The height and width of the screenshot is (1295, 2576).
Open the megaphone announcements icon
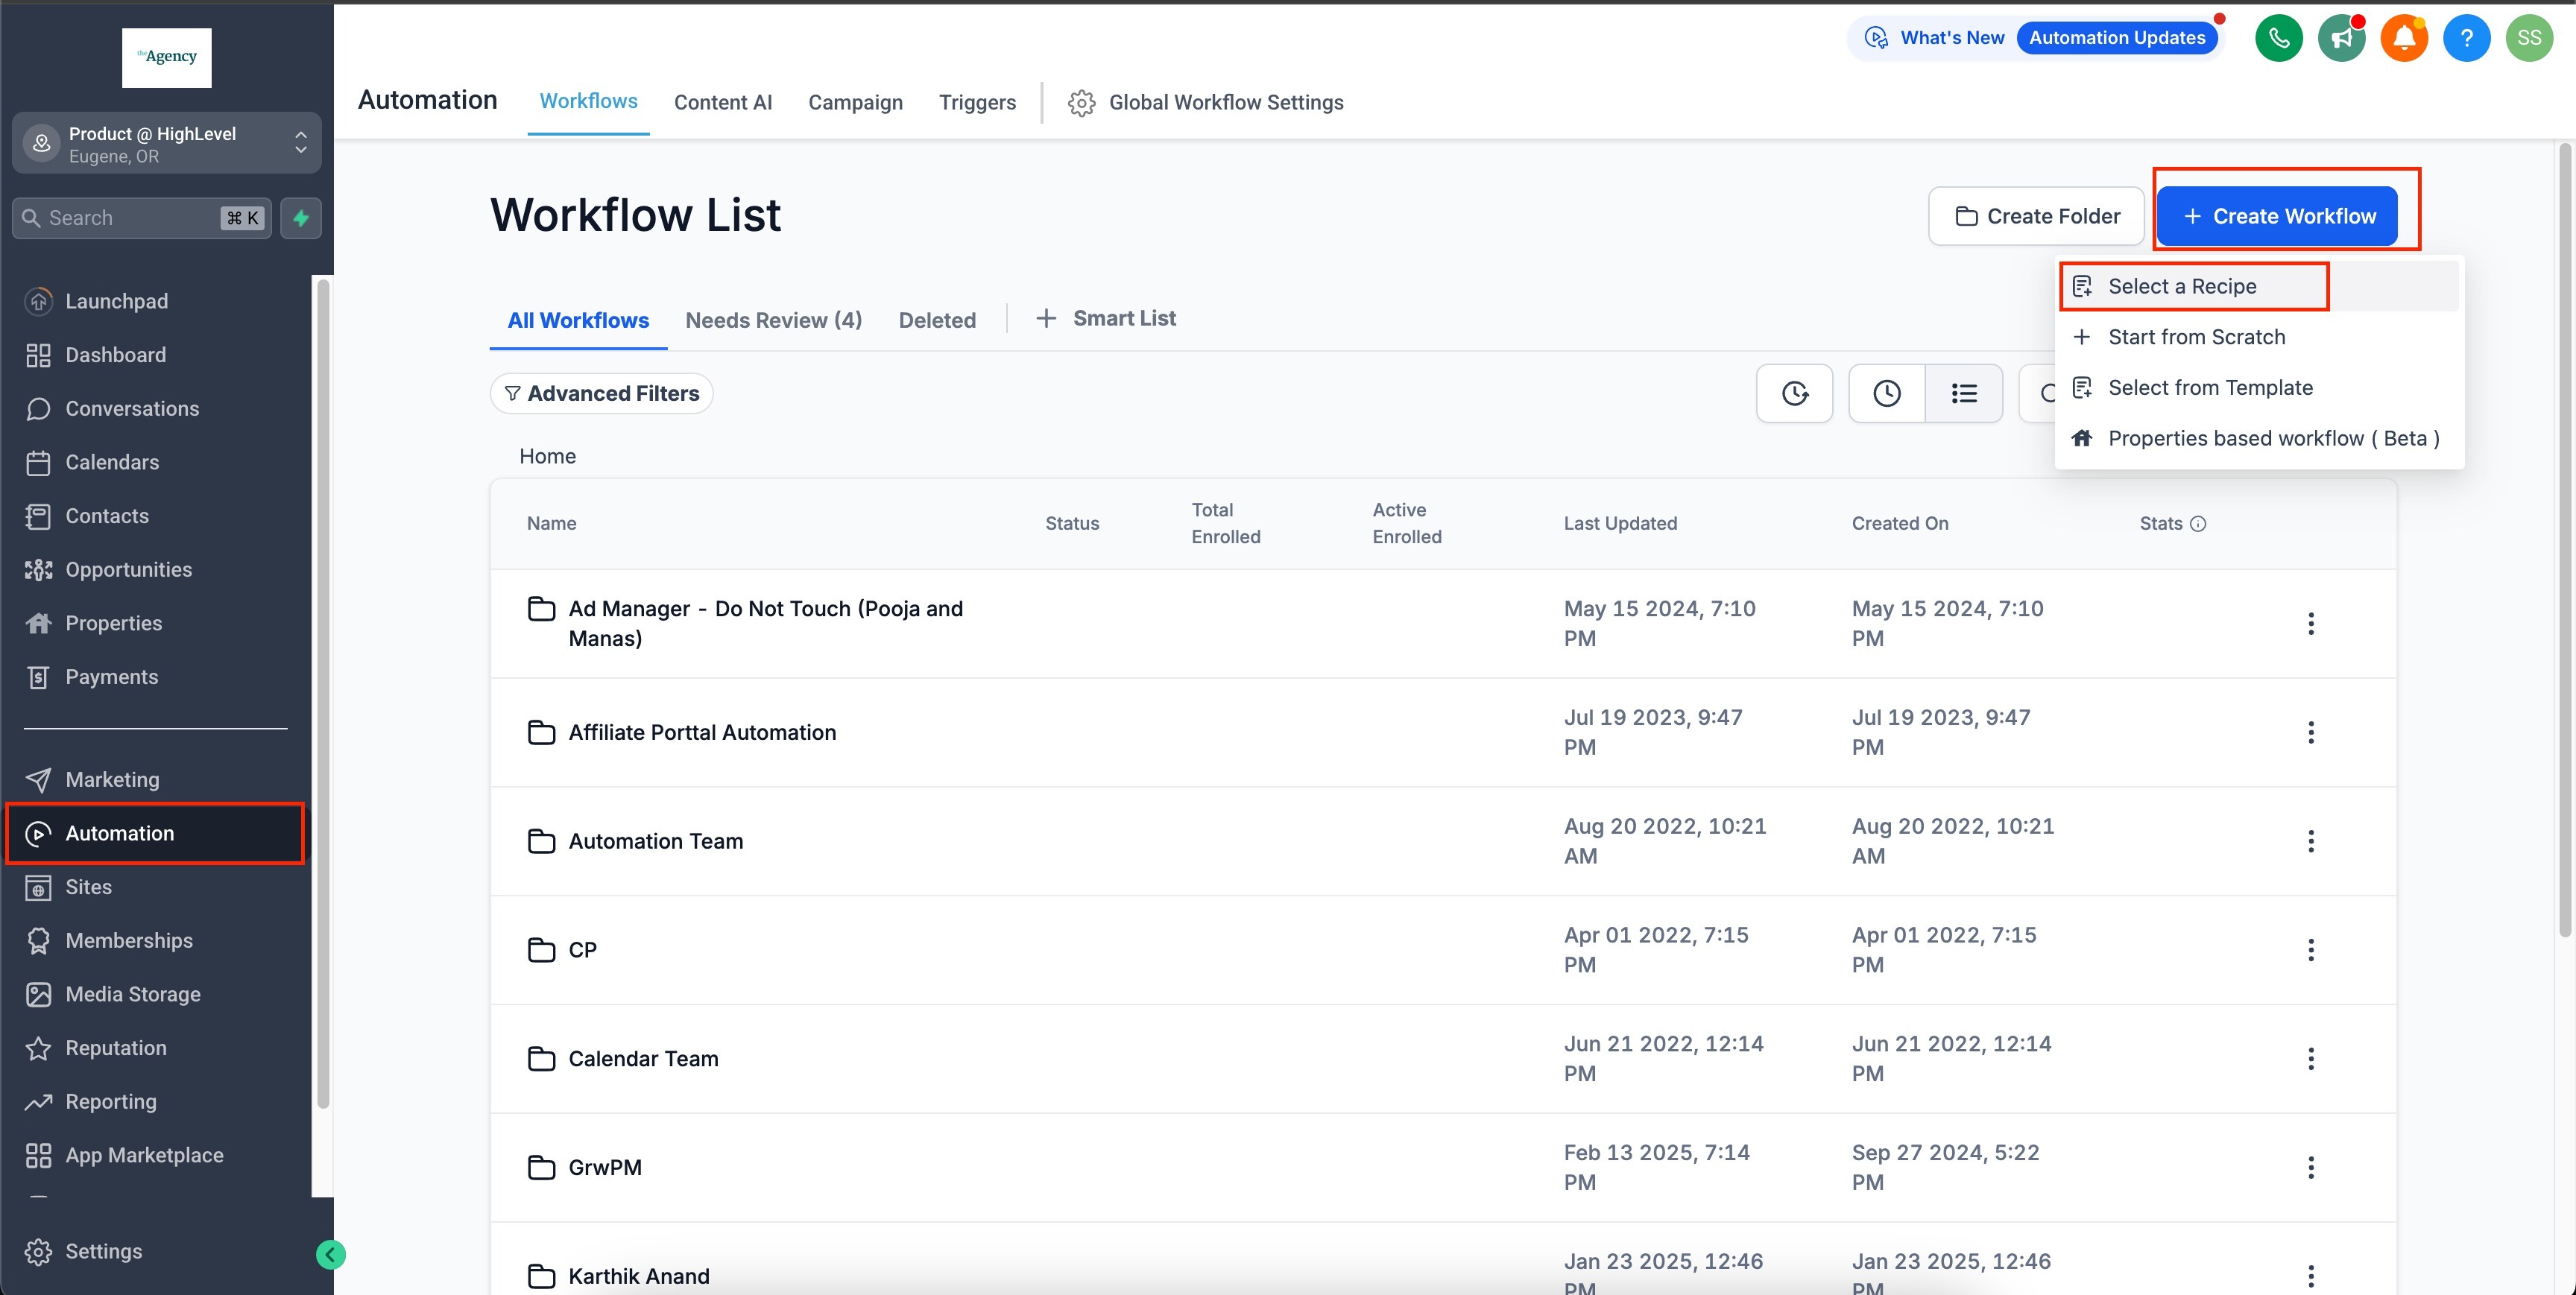pyautogui.click(x=2341, y=39)
